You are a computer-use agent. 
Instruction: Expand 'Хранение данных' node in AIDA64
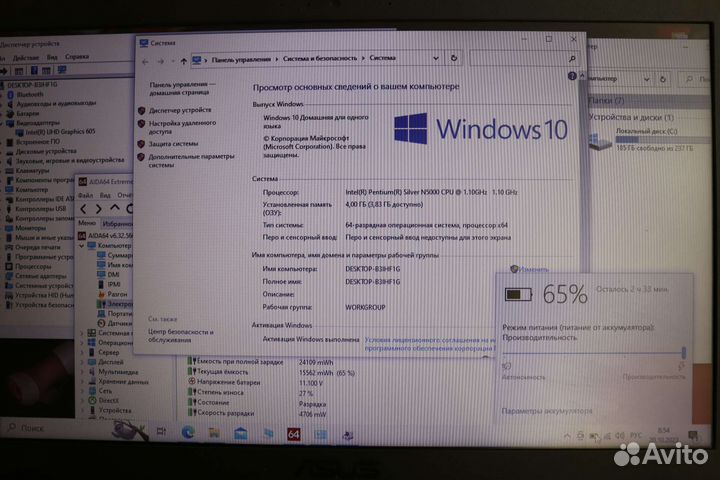pos(82,382)
